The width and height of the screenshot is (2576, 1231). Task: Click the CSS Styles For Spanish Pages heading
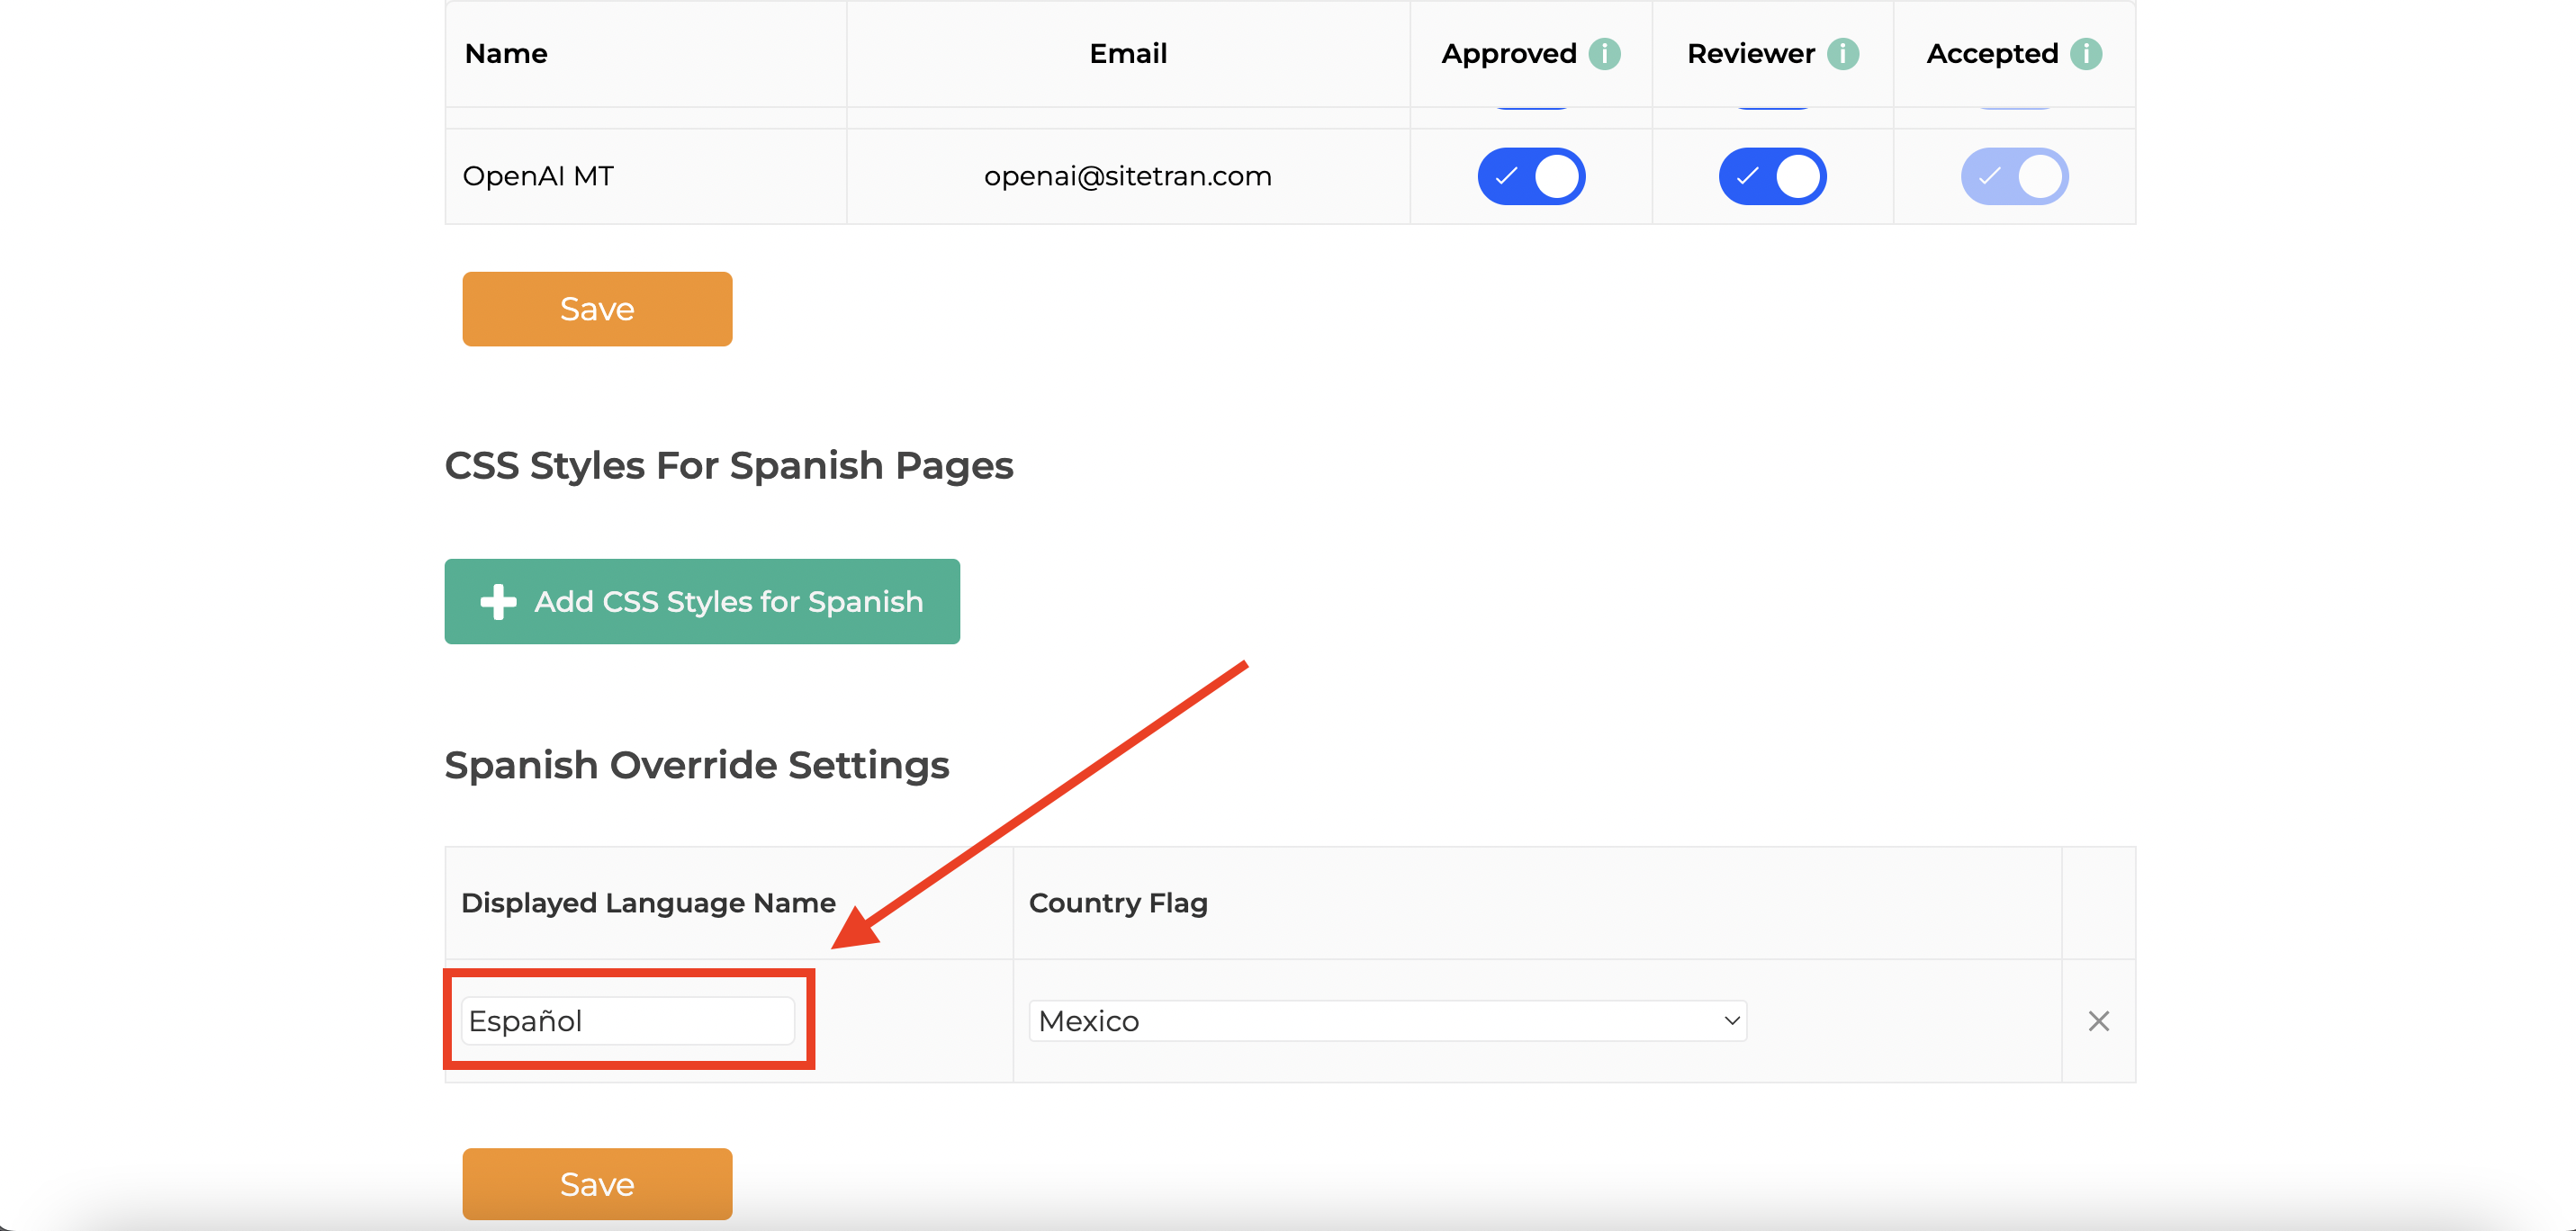click(x=729, y=466)
